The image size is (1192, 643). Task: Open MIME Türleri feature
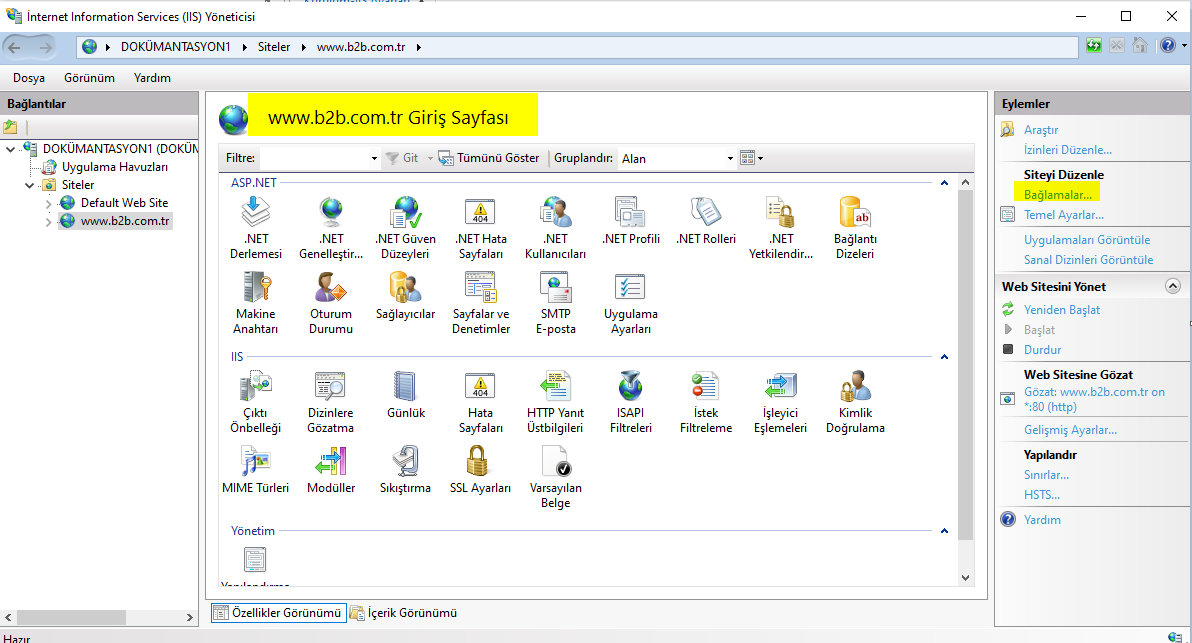[x=255, y=470]
